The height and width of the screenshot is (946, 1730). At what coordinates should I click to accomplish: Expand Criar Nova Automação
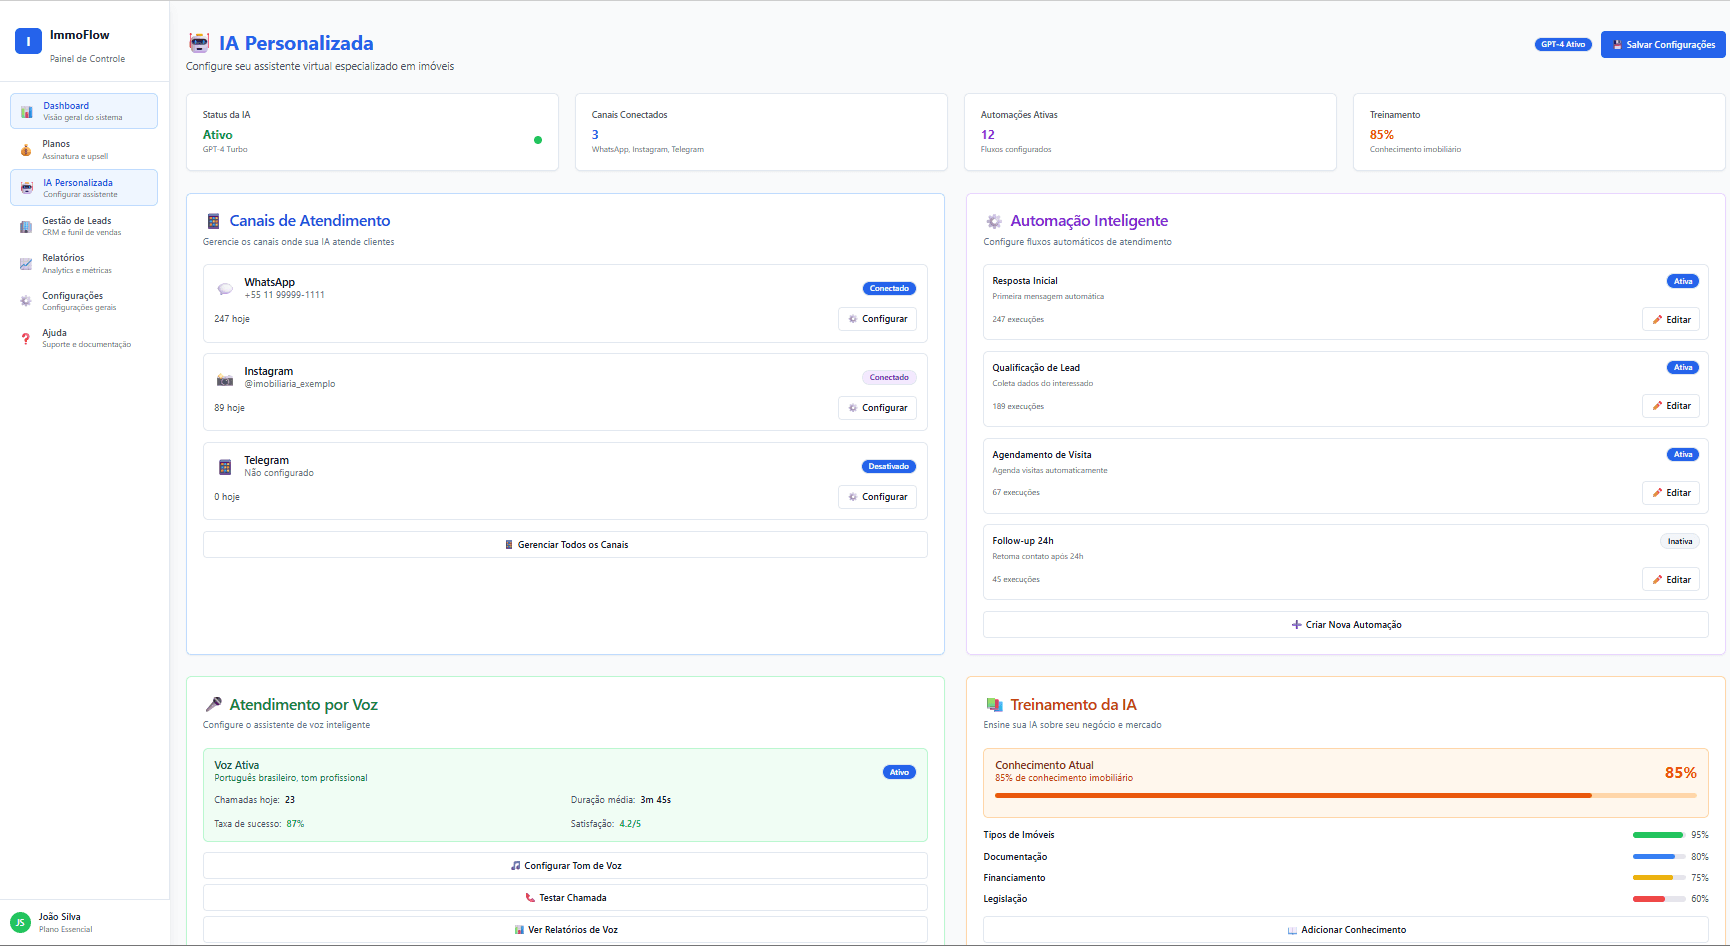[1345, 624]
